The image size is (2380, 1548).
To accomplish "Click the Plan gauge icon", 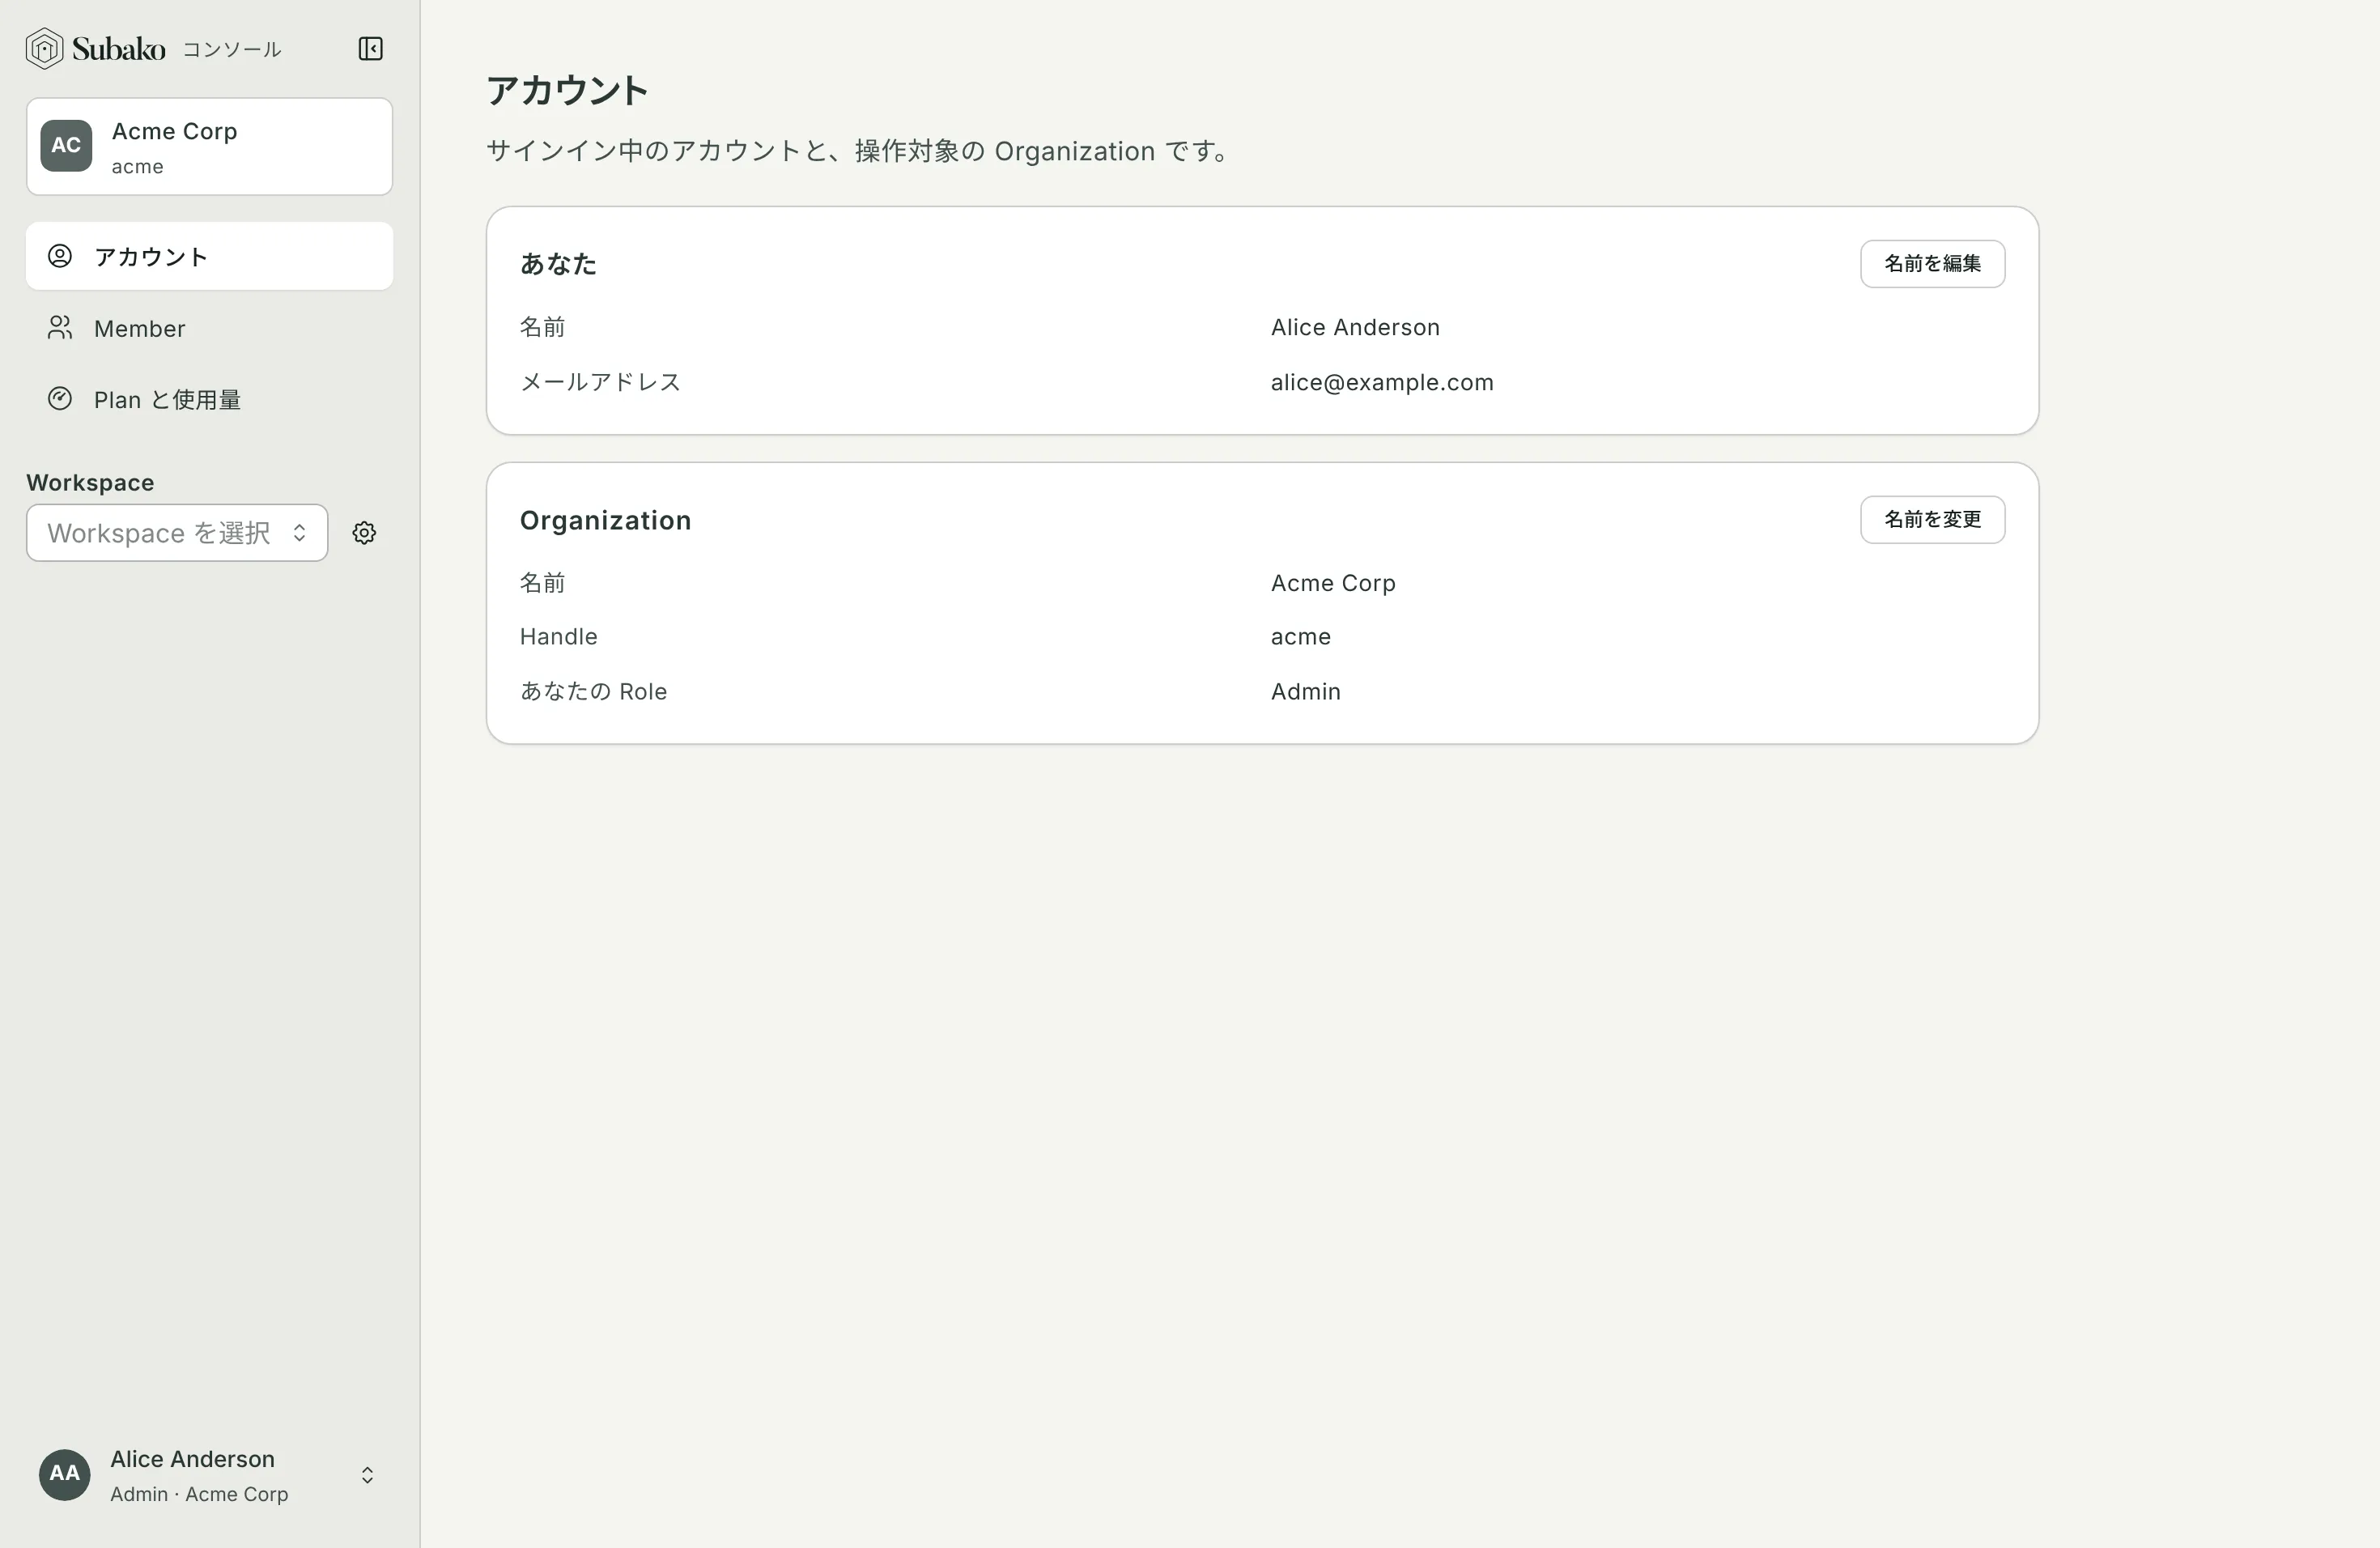I will click(x=60, y=399).
